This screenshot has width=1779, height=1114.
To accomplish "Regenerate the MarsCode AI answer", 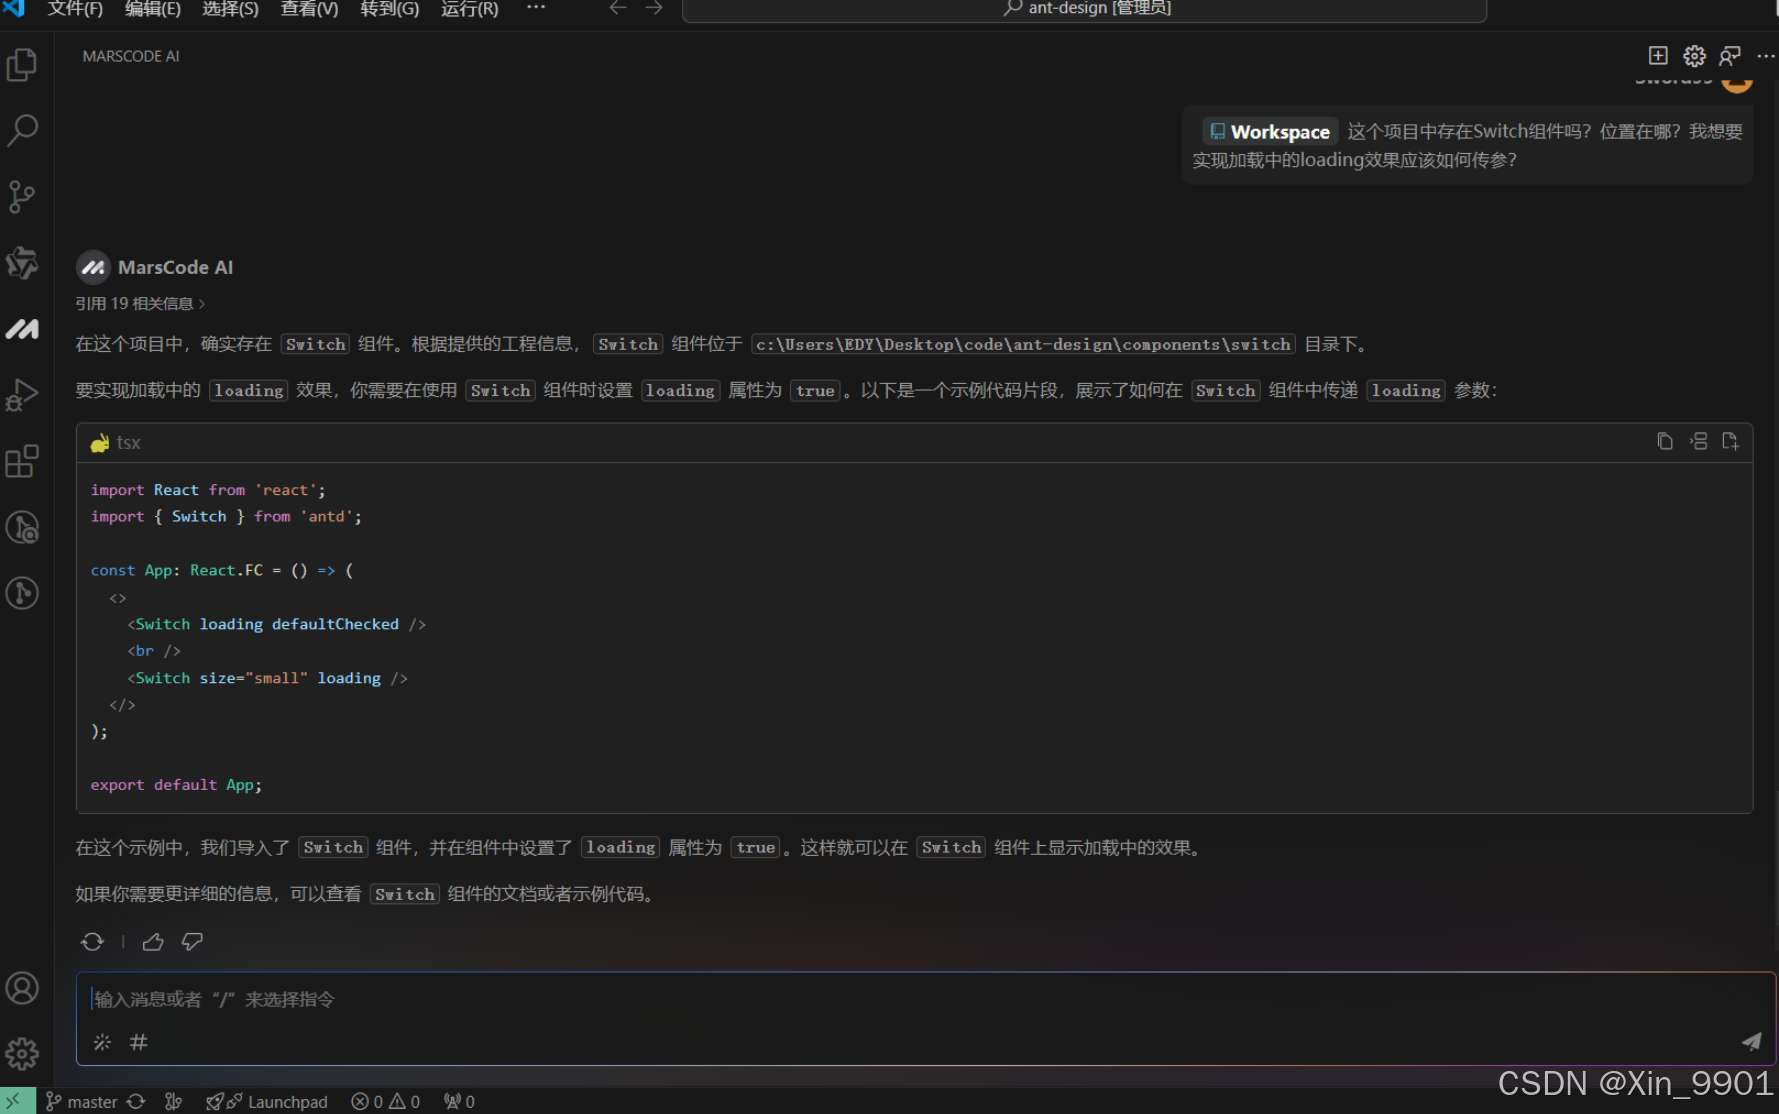I will click(92, 942).
